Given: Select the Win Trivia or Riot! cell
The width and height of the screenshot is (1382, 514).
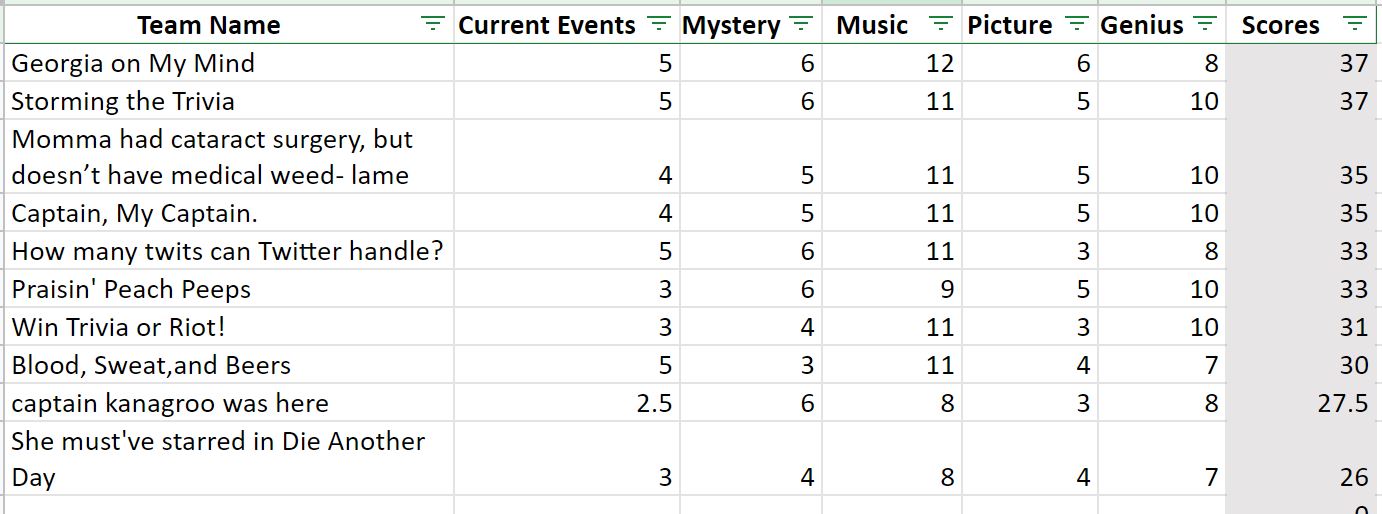Looking at the screenshot, I should click(229, 327).
